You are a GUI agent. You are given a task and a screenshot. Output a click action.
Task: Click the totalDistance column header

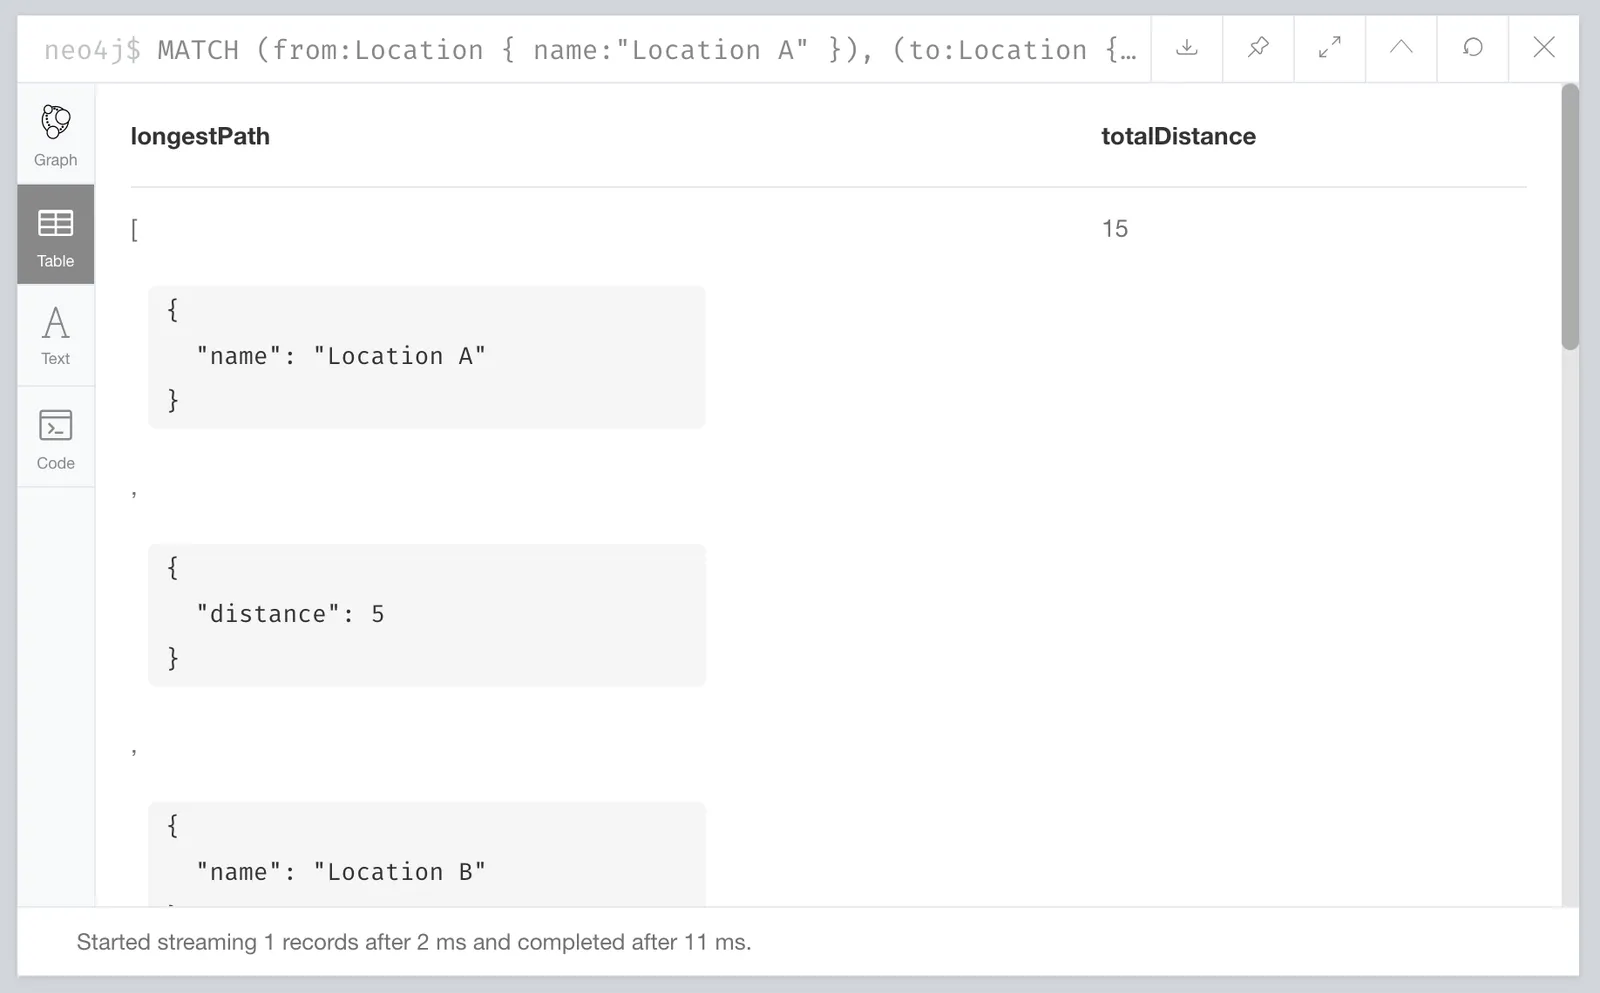click(x=1178, y=136)
